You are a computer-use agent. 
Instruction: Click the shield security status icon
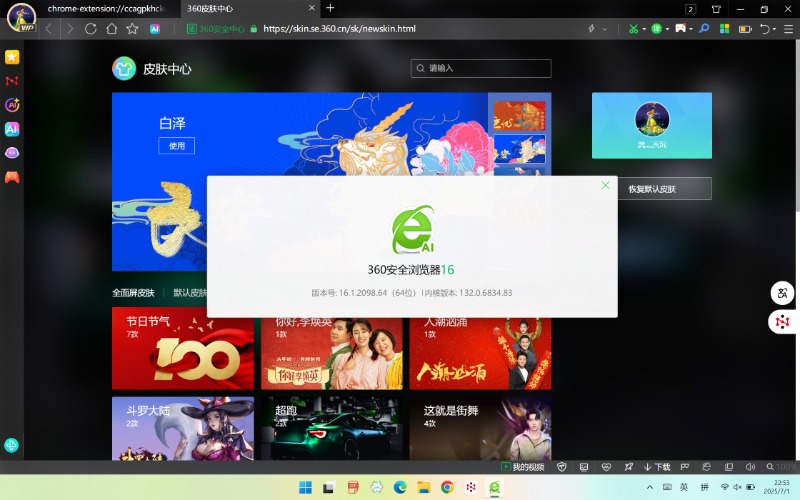[562, 467]
